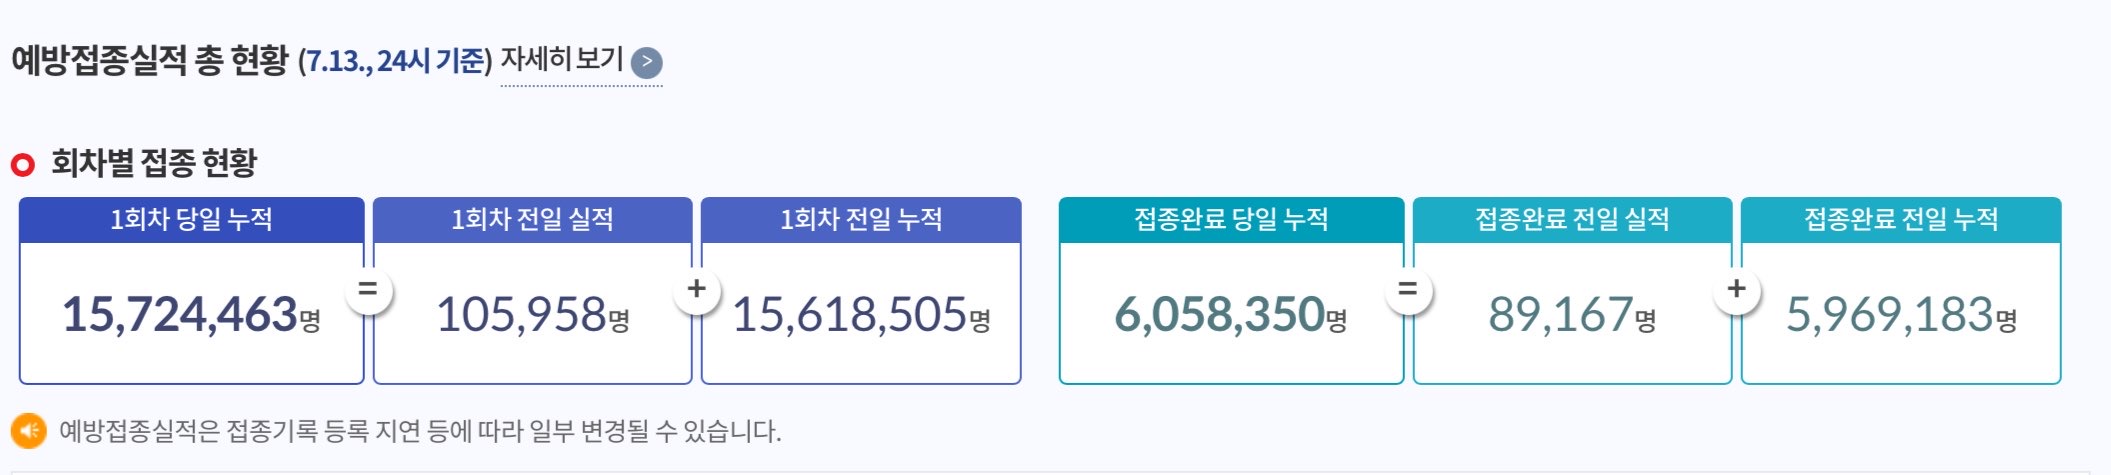Click the plus sign before 15,618,505명

[x=697, y=290]
